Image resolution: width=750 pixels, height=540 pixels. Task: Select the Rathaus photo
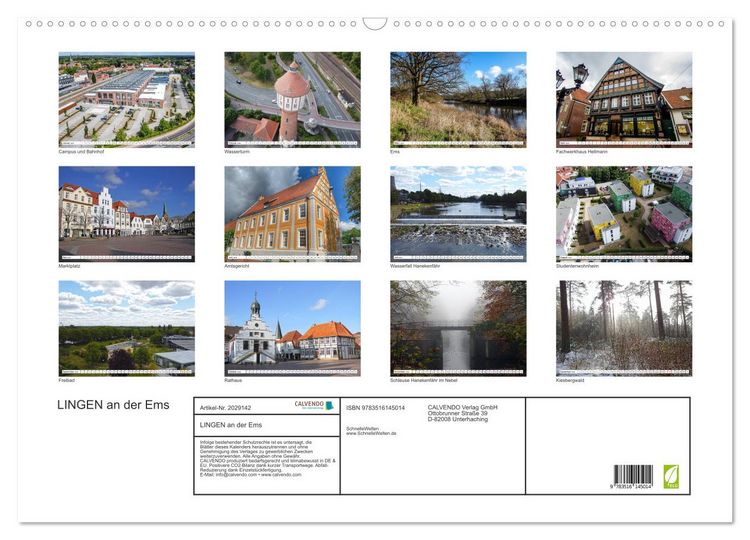pyautogui.click(x=292, y=328)
